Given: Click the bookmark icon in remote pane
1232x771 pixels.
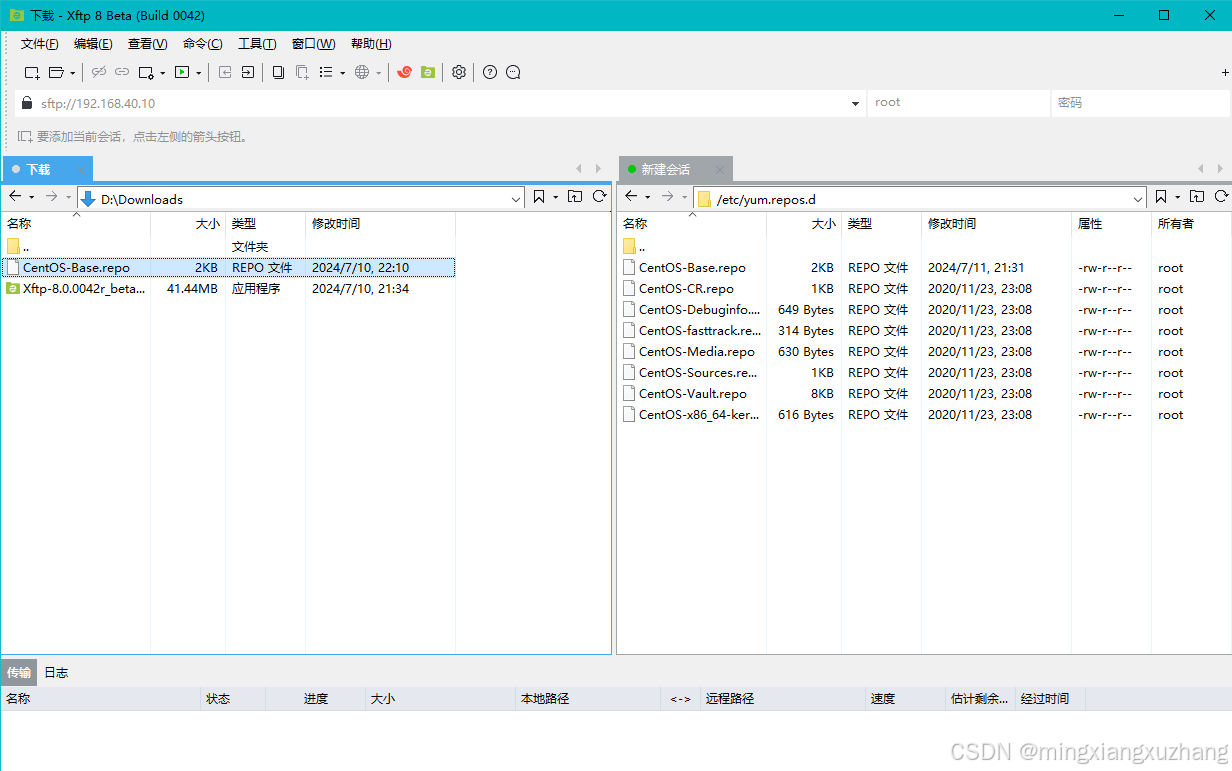Looking at the screenshot, I should (x=1161, y=198).
